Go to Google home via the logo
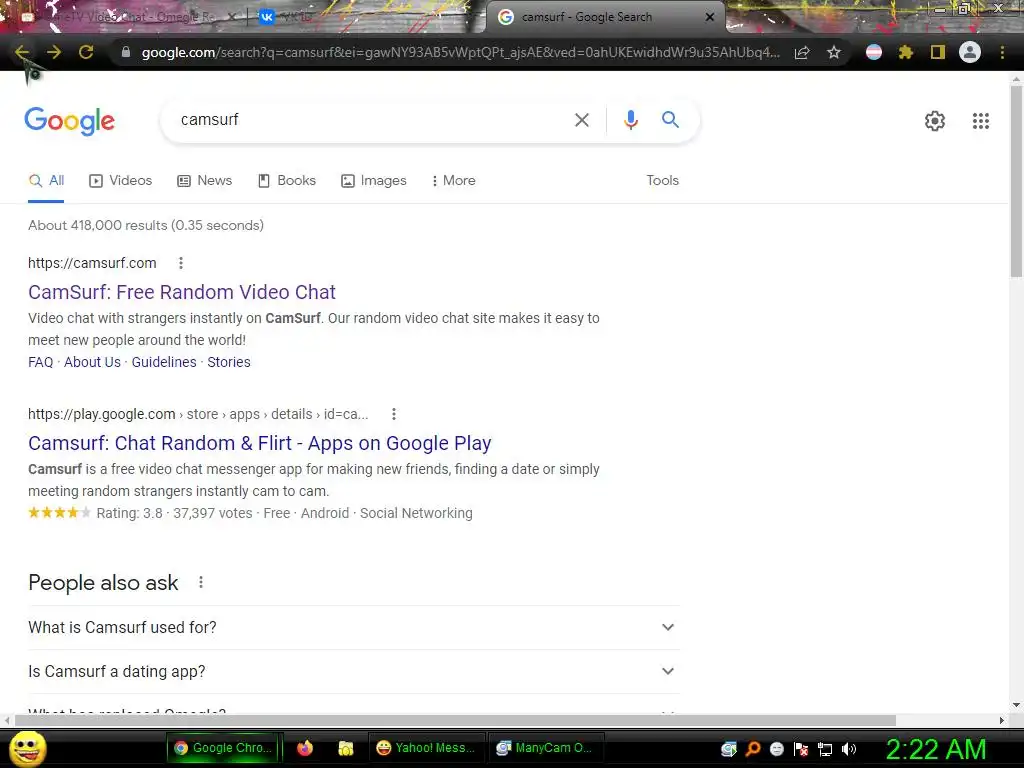 tap(70, 121)
